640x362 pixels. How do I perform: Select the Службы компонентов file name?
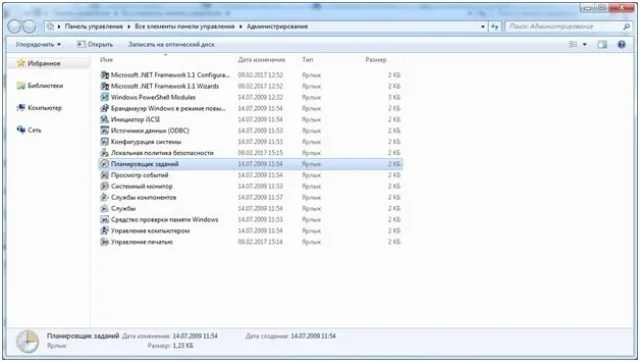click(144, 197)
